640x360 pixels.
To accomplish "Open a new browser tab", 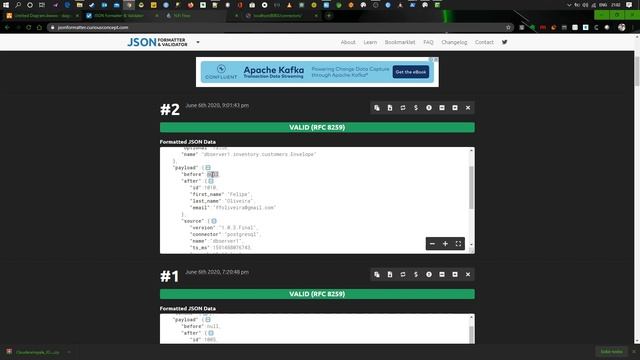I will [x=329, y=16].
